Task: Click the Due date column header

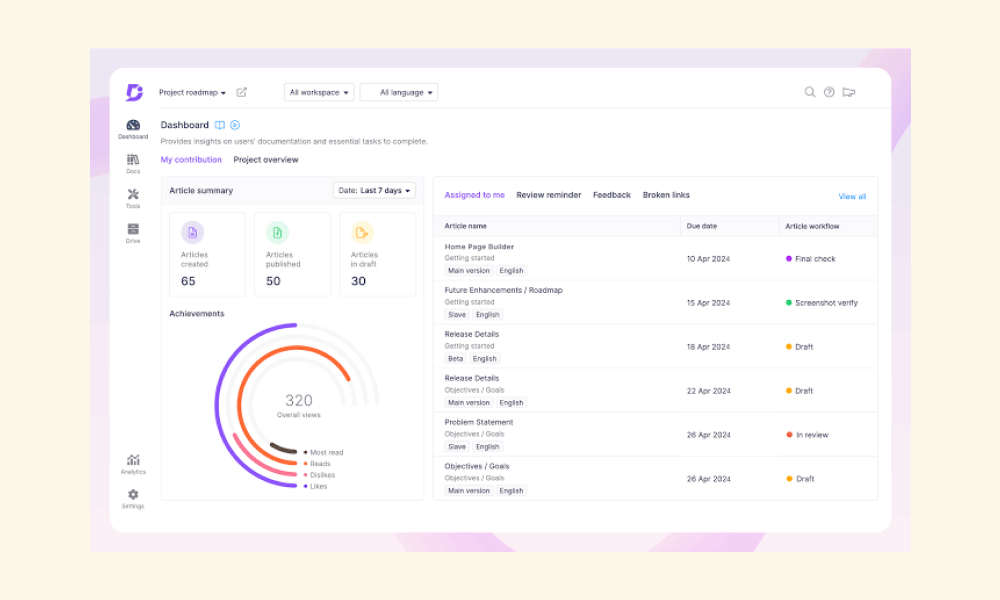Action: pyautogui.click(x=702, y=226)
